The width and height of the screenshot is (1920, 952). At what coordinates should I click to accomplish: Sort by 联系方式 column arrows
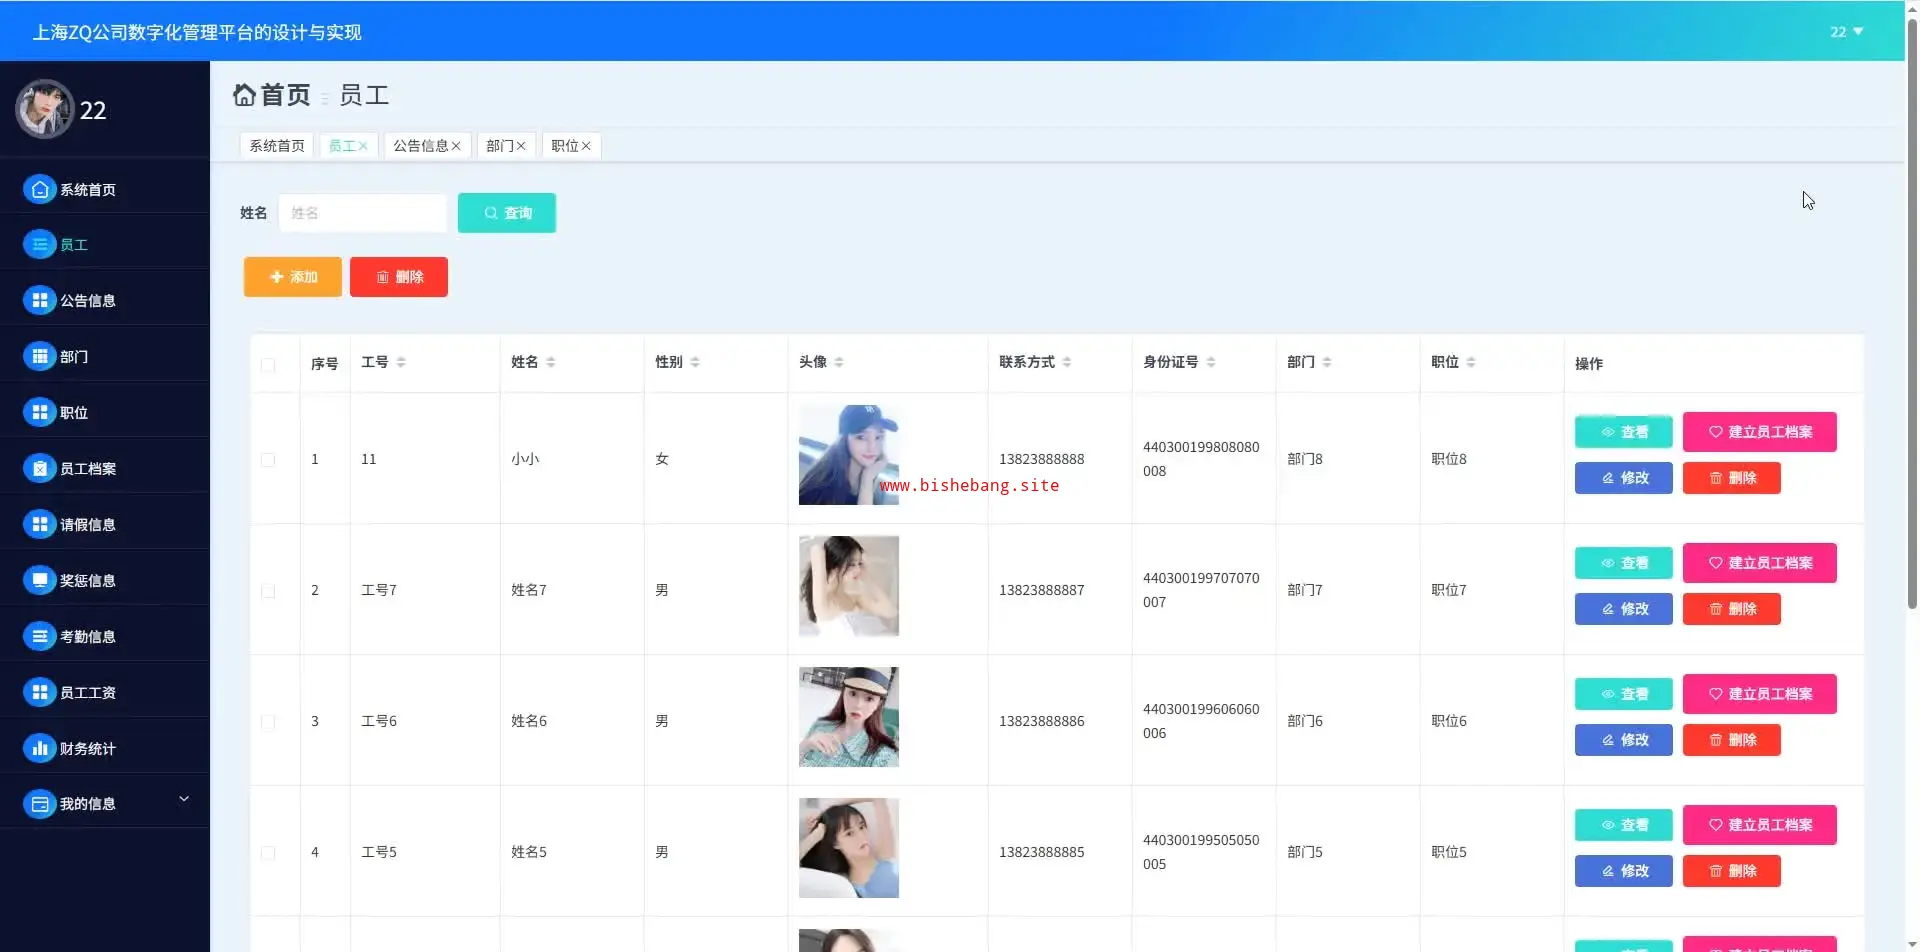[1067, 362]
